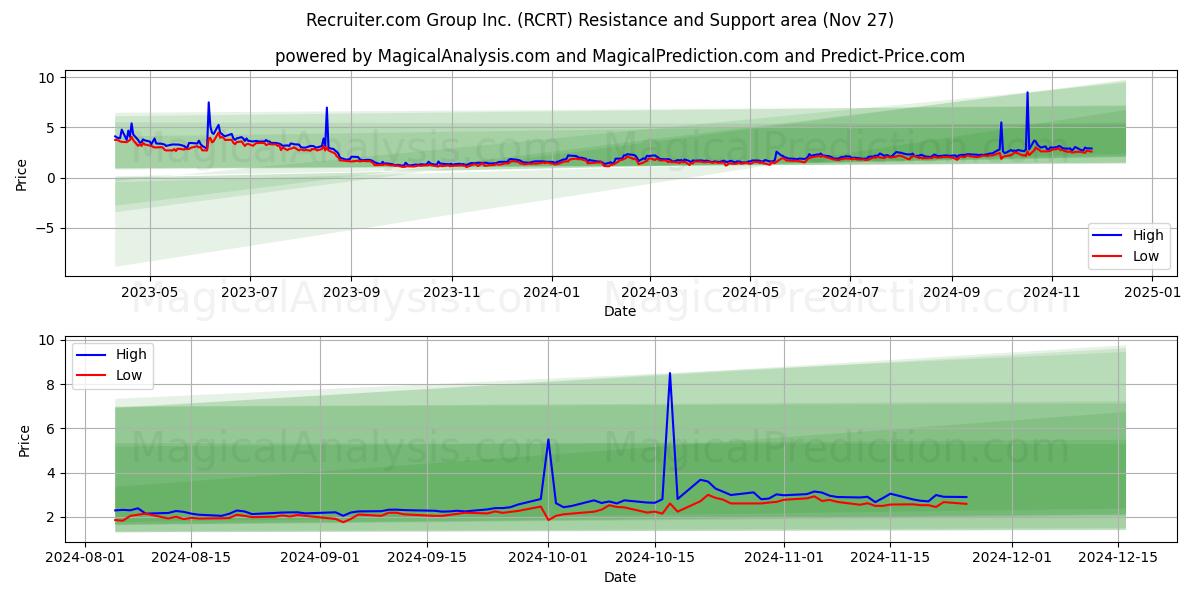Image resolution: width=1200 pixels, height=600 pixels.
Task: Click the chart title mentioning Recruiter.com Group Inc.
Action: (600, 20)
